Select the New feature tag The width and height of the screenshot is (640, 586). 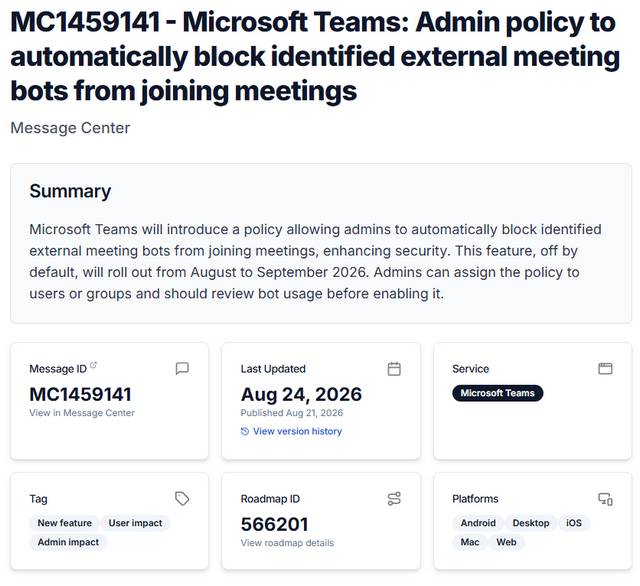pos(64,523)
